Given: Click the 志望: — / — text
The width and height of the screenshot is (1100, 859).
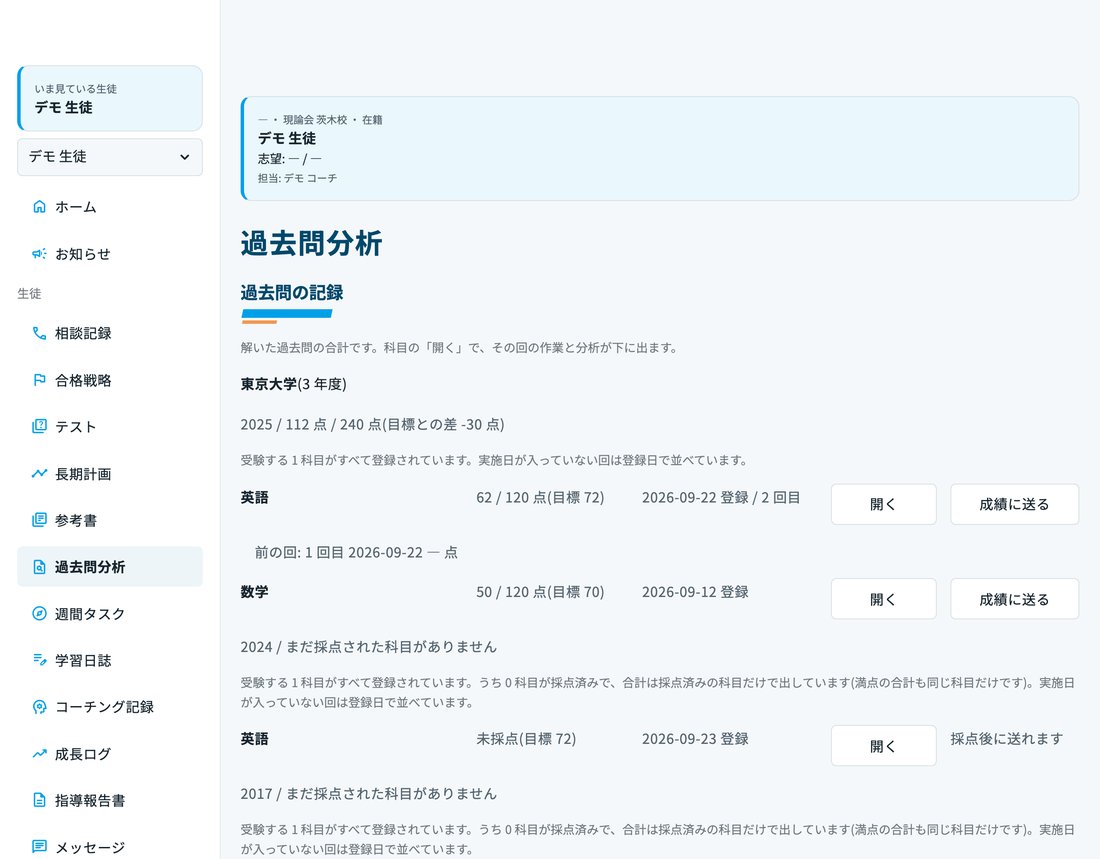Looking at the screenshot, I should (290, 159).
